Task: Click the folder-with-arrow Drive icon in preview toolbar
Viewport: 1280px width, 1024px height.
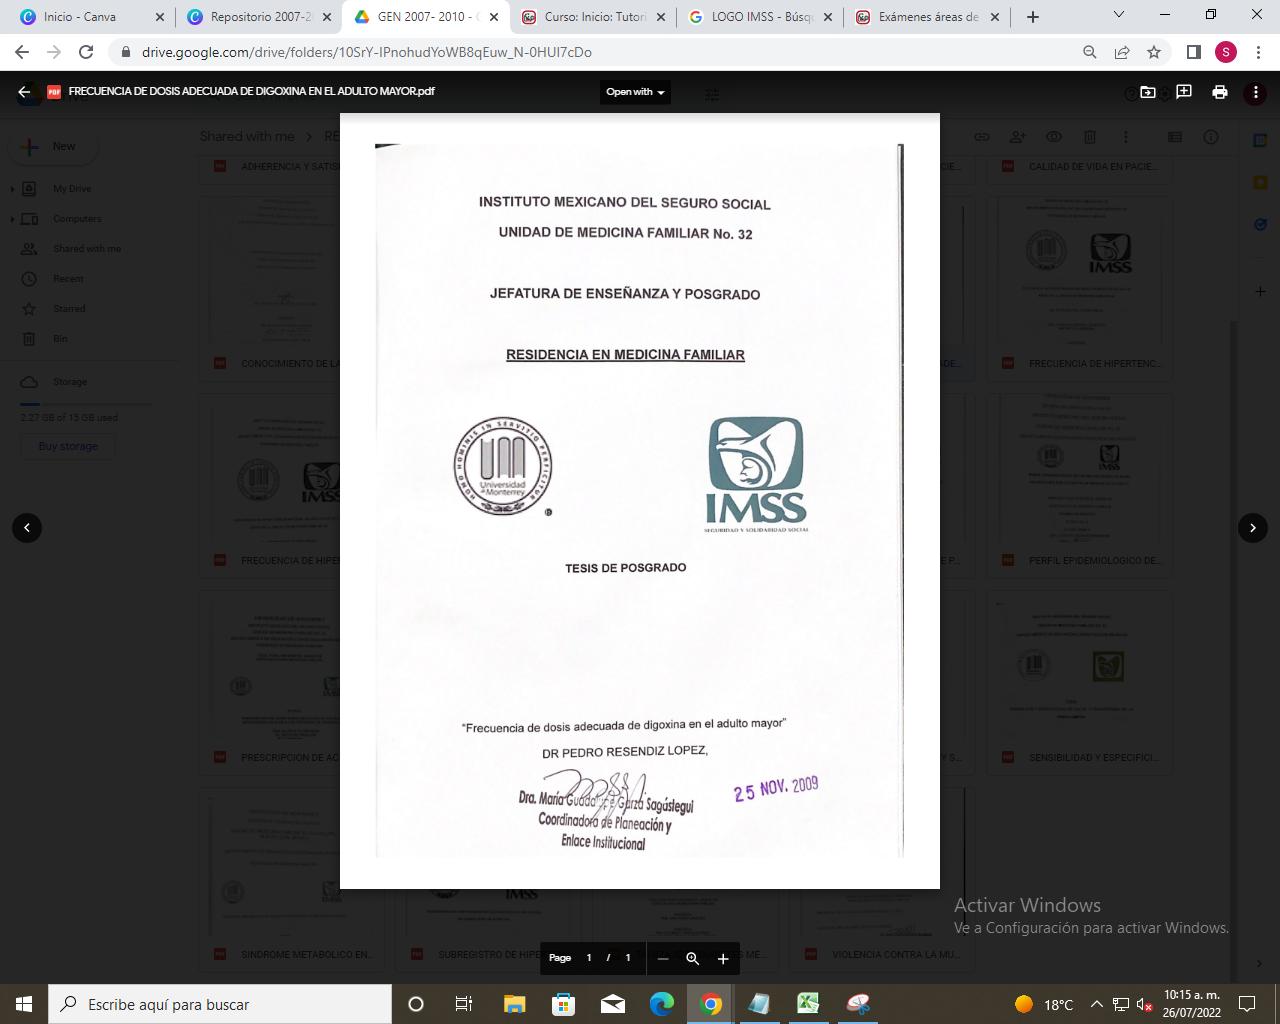Action: point(1148,92)
